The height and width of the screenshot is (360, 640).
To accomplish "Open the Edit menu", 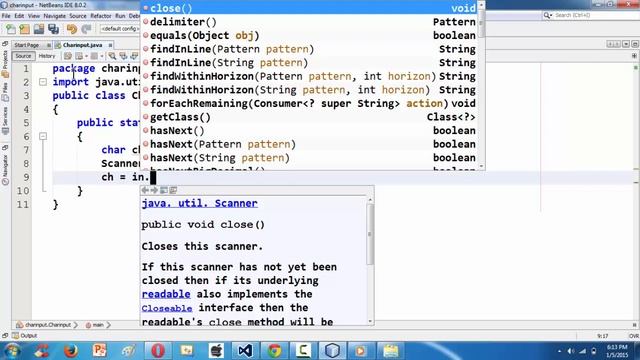I will click(x=19, y=16).
